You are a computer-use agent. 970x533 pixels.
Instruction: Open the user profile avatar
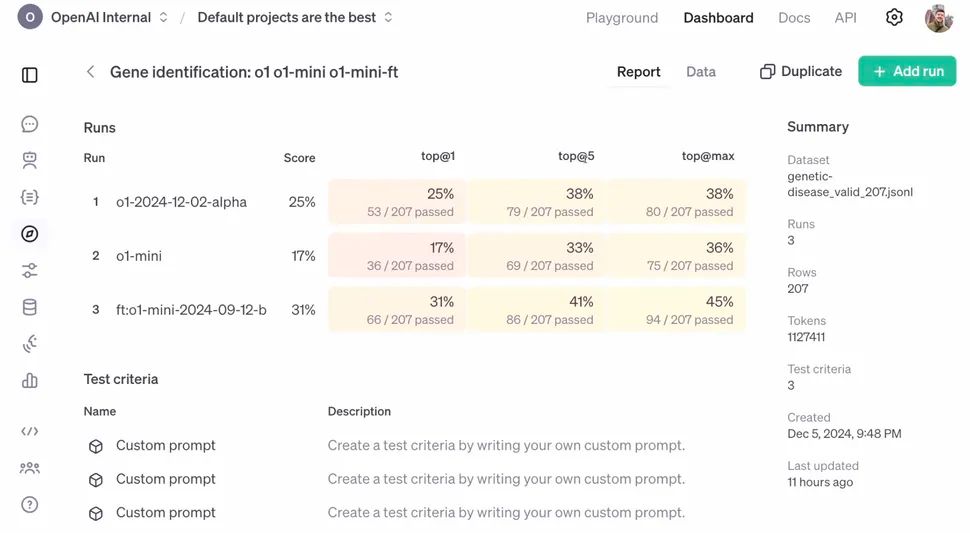tap(939, 18)
